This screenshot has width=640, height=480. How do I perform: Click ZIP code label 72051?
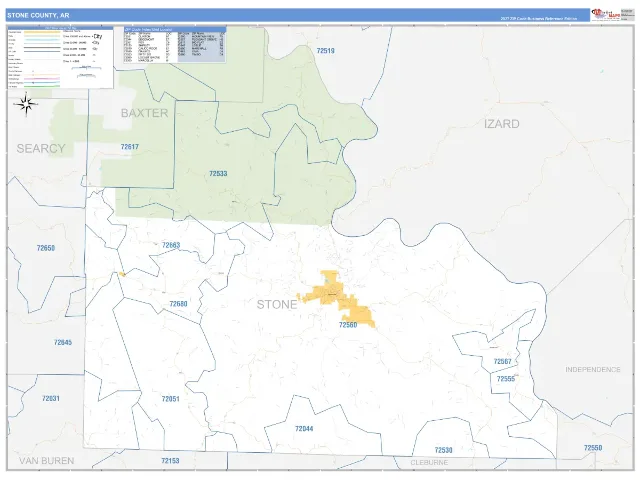pyautogui.click(x=171, y=399)
